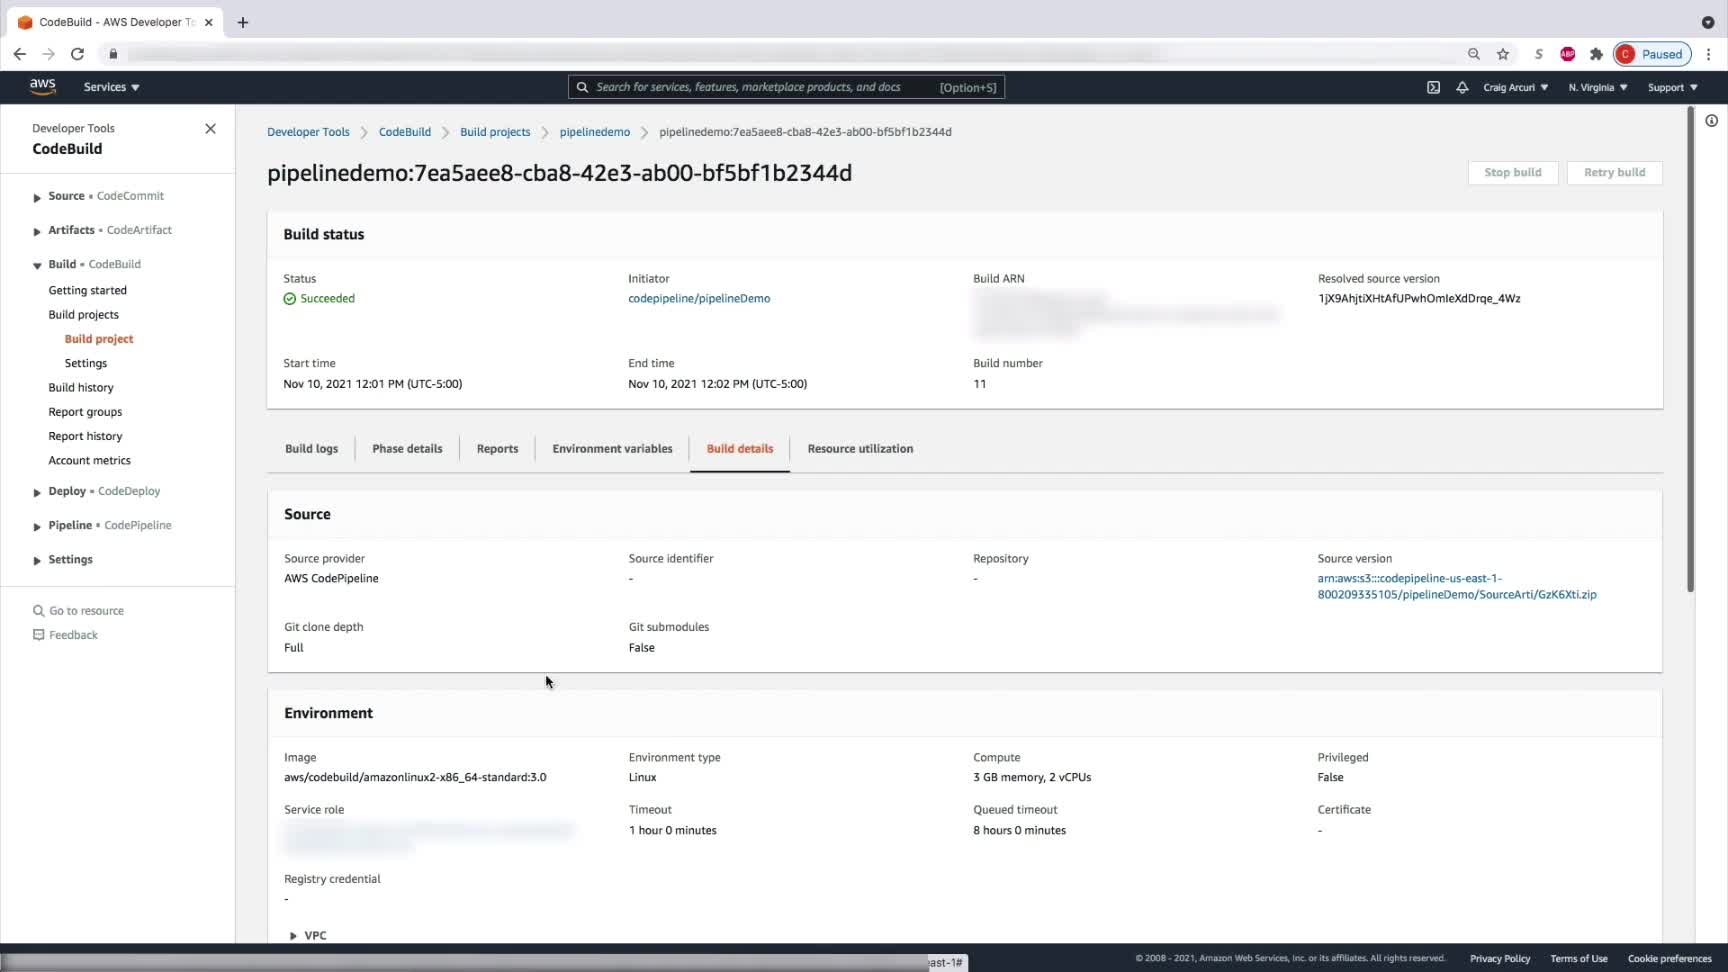This screenshot has width=1728, height=972.
Task: Open Report history in sidebar
Action: [x=85, y=436]
